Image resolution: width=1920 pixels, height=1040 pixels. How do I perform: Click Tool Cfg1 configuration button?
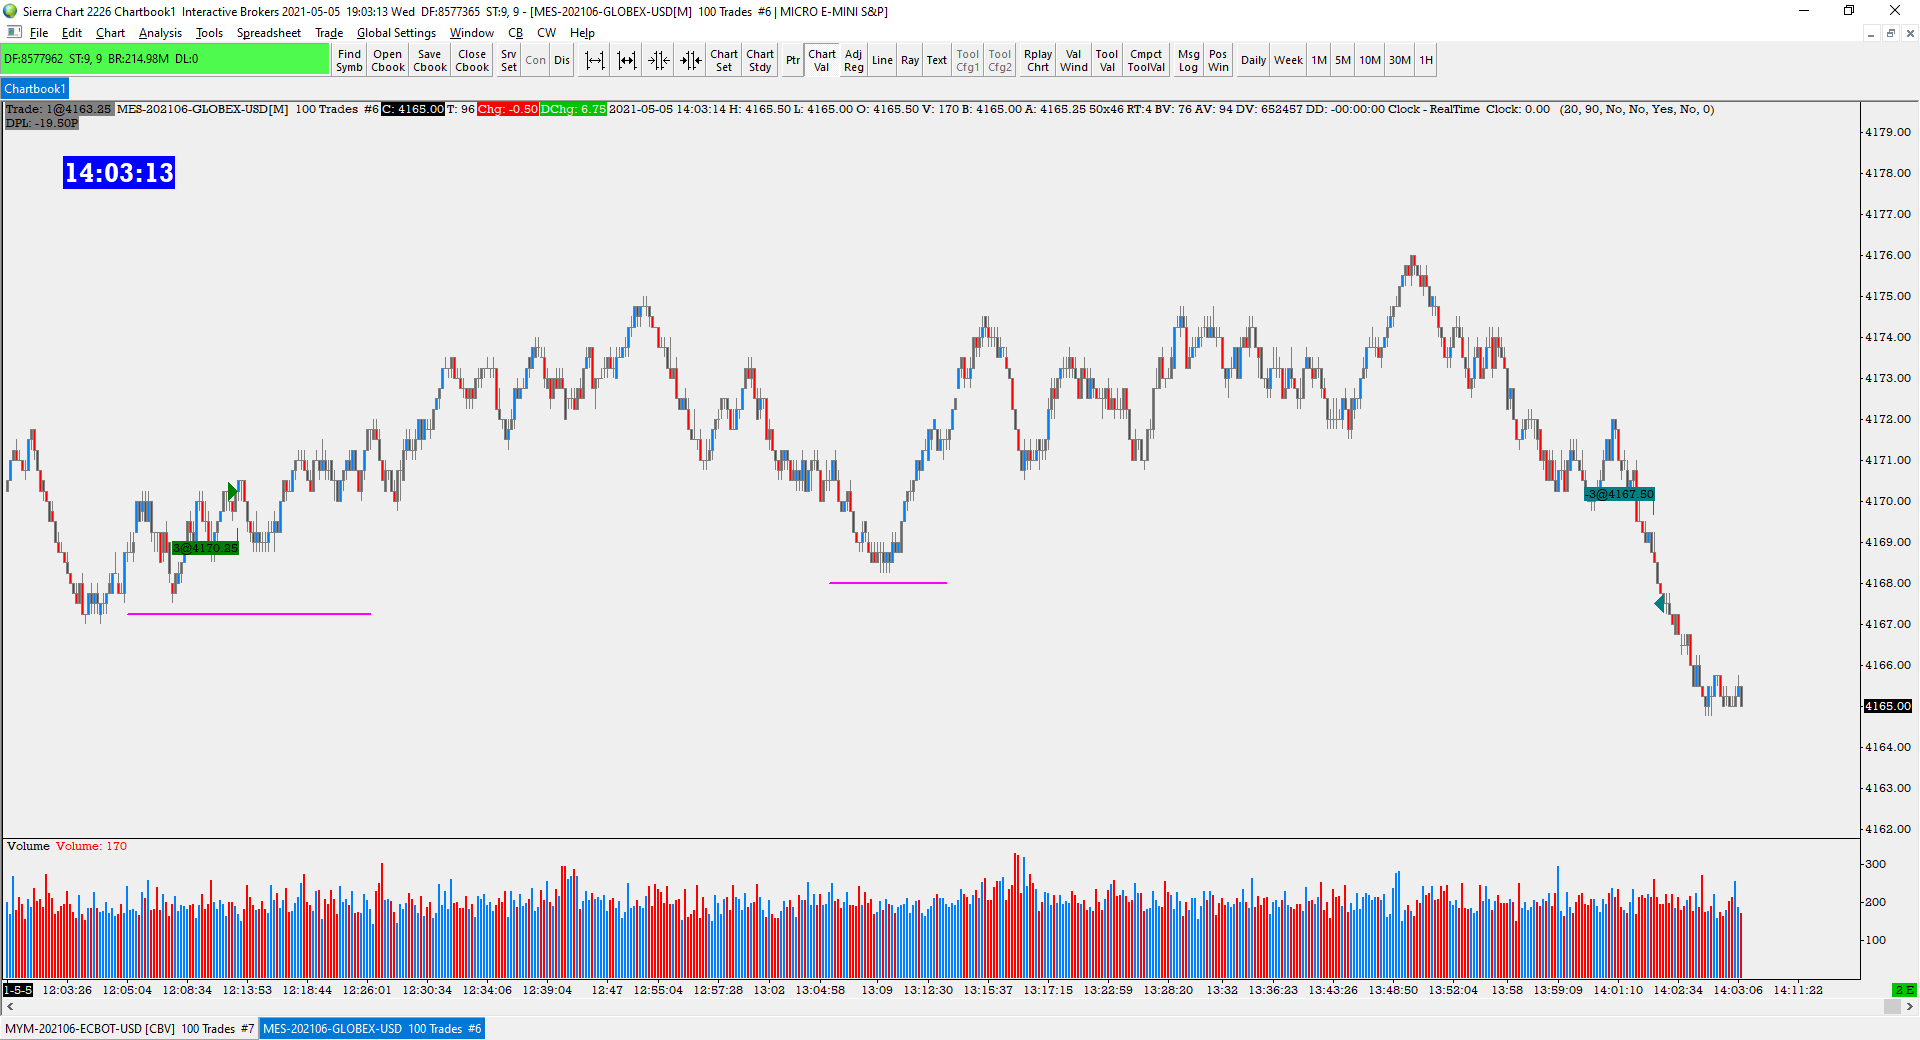pos(968,60)
